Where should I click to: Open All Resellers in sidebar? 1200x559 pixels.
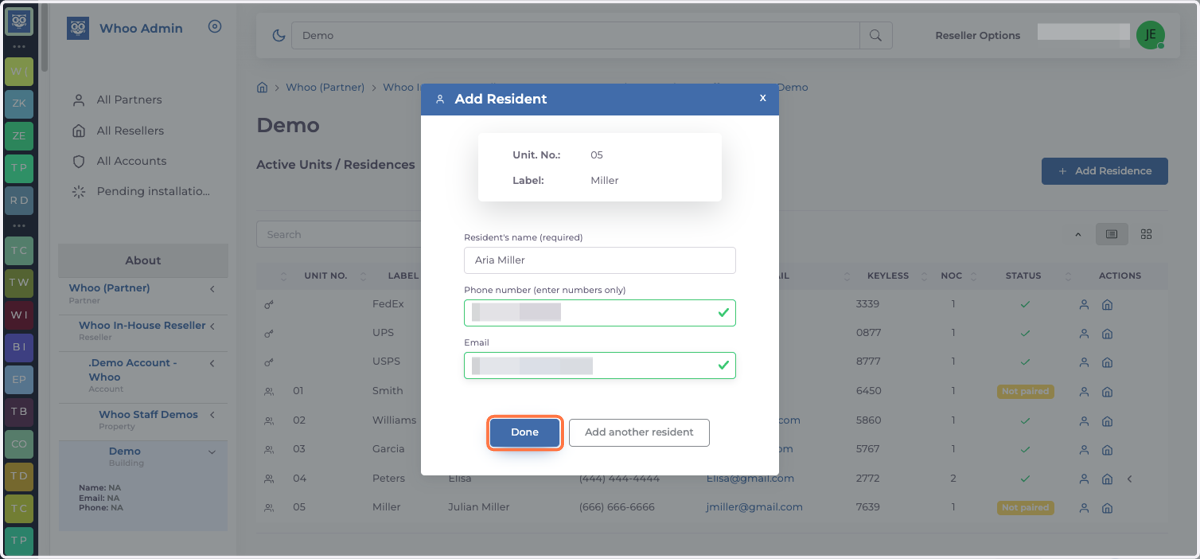tap(130, 131)
